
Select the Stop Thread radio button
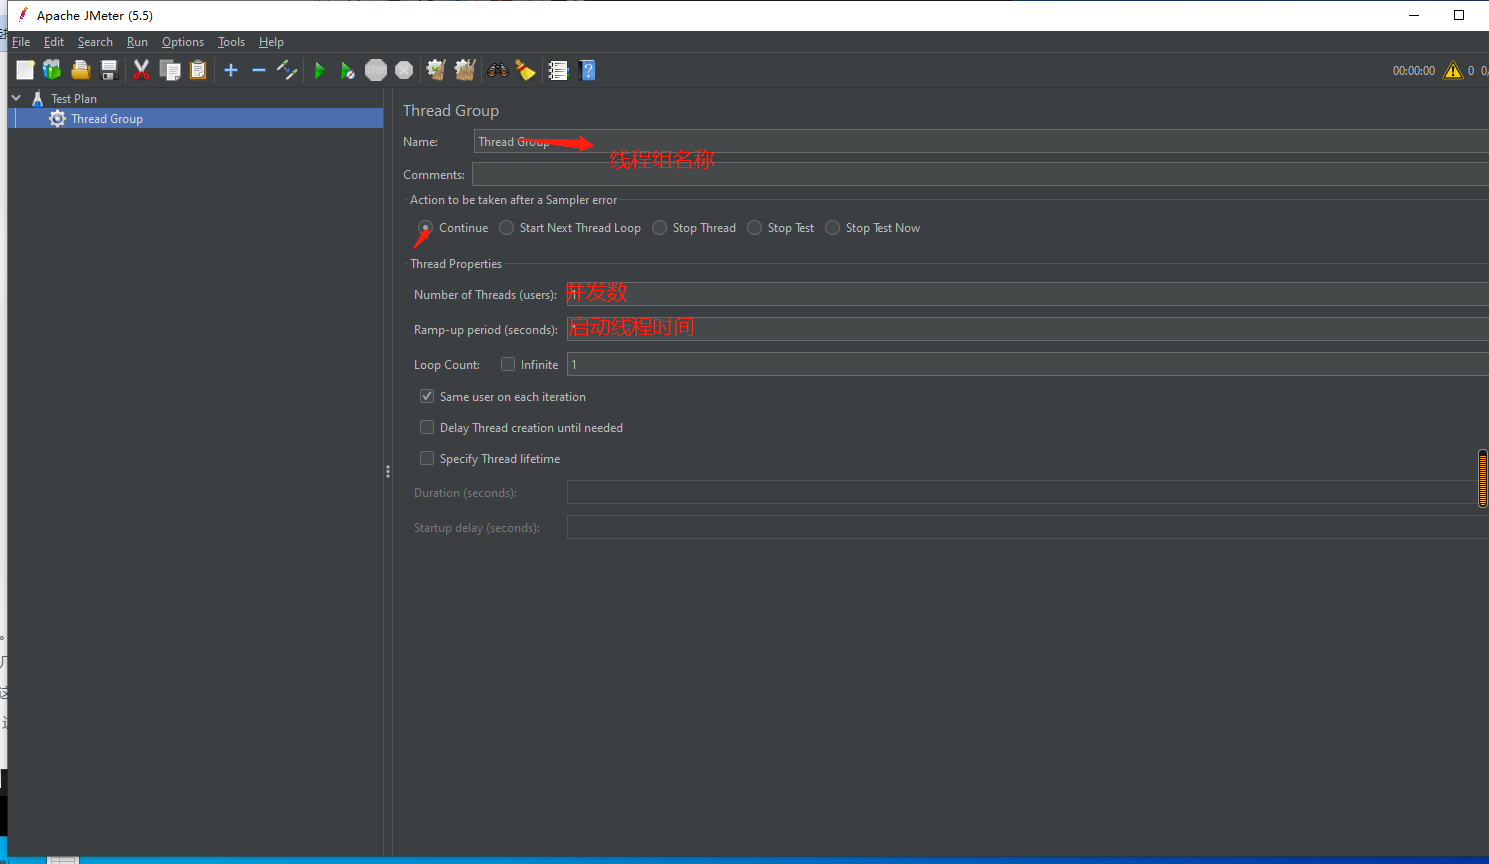[x=660, y=228]
